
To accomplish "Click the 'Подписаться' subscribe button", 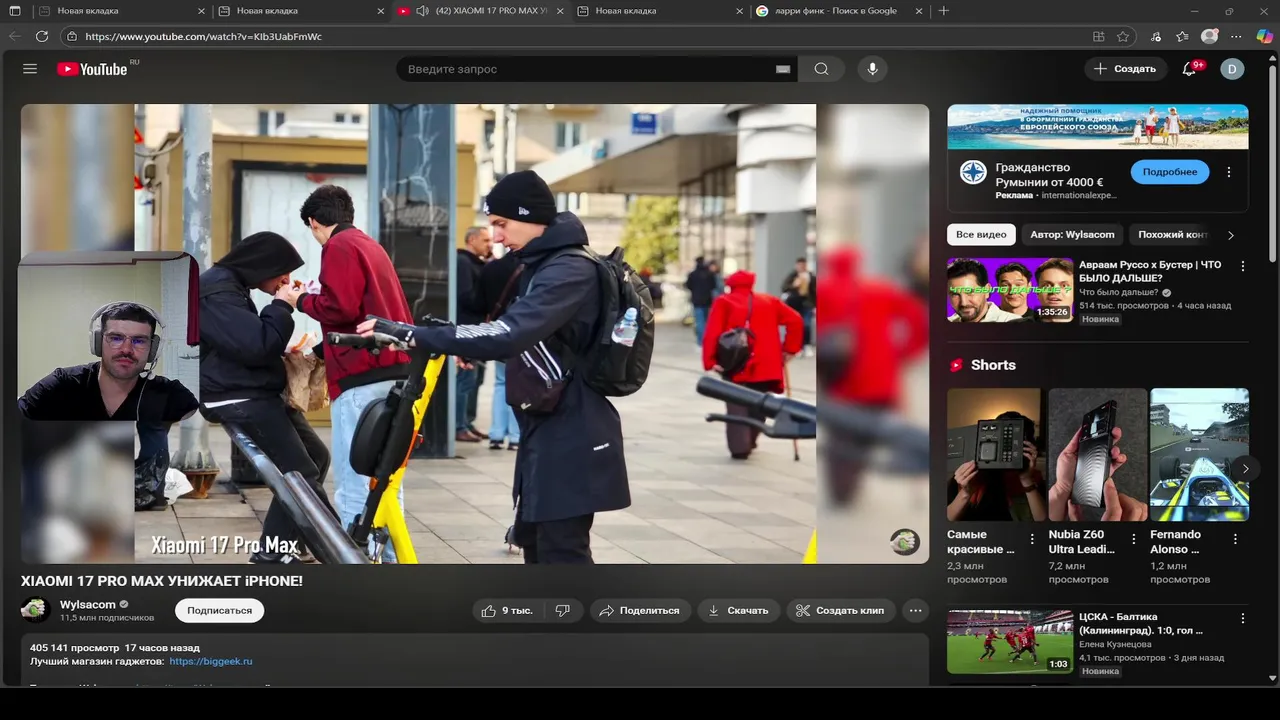I will 219,610.
